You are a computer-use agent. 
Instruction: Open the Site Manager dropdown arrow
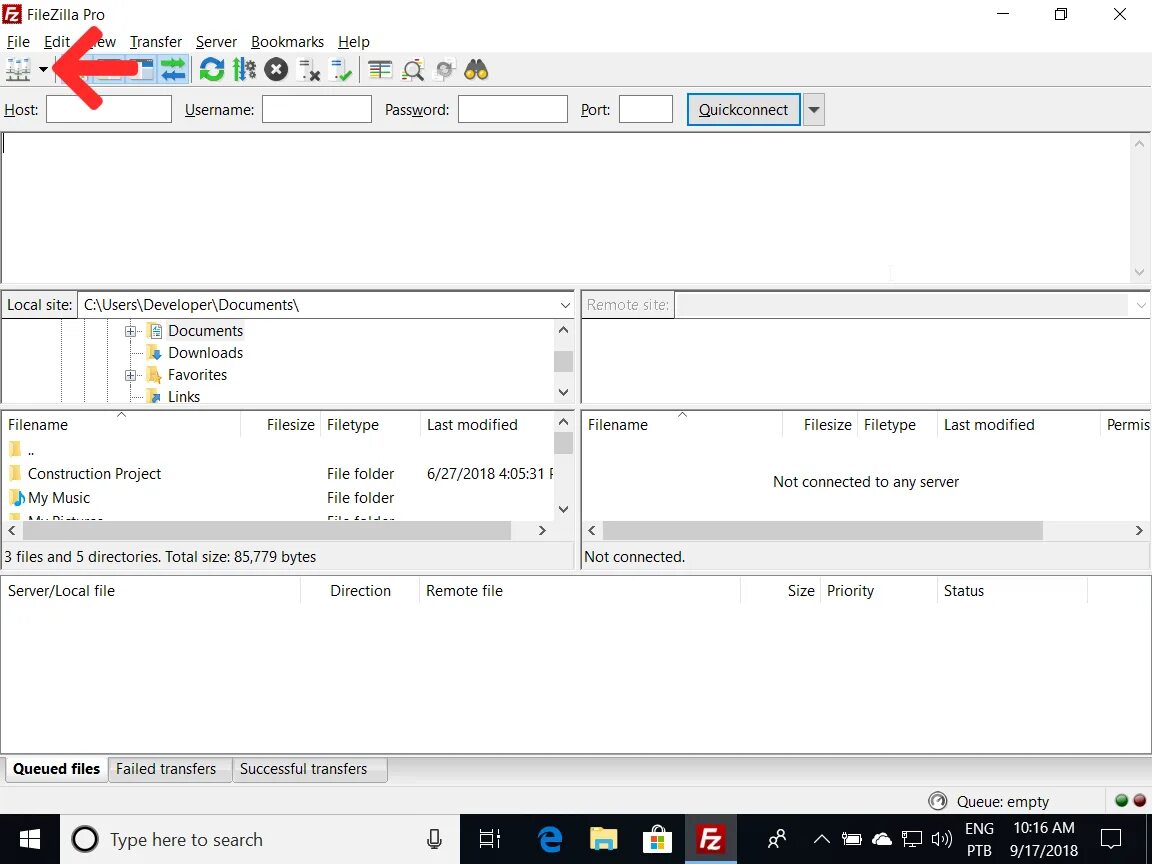click(x=43, y=70)
